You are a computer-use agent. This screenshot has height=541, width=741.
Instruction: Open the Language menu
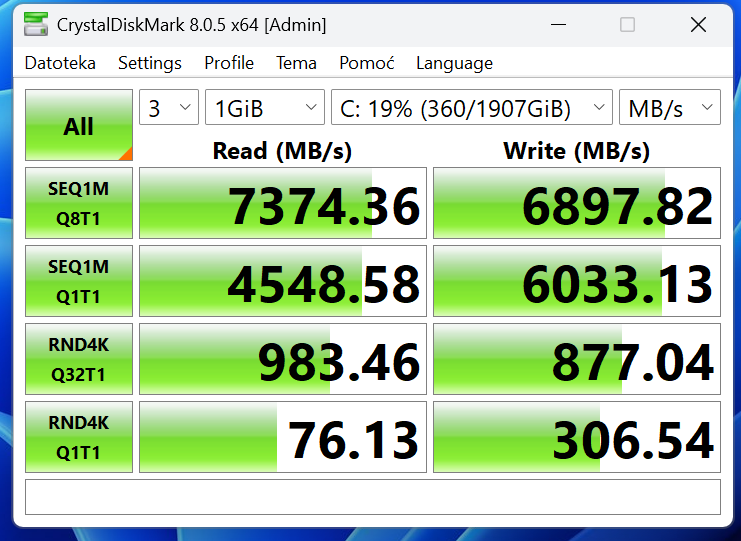pyautogui.click(x=454, y=63)
